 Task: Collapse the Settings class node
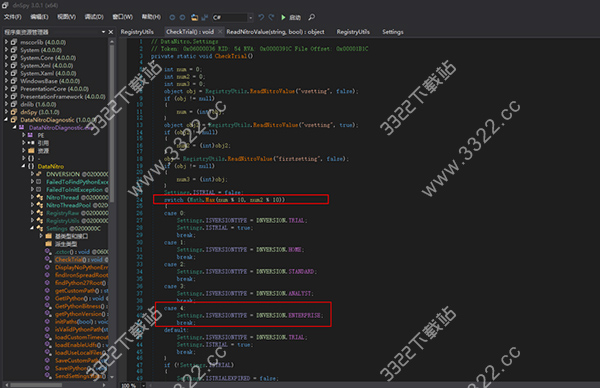(32, 228)
